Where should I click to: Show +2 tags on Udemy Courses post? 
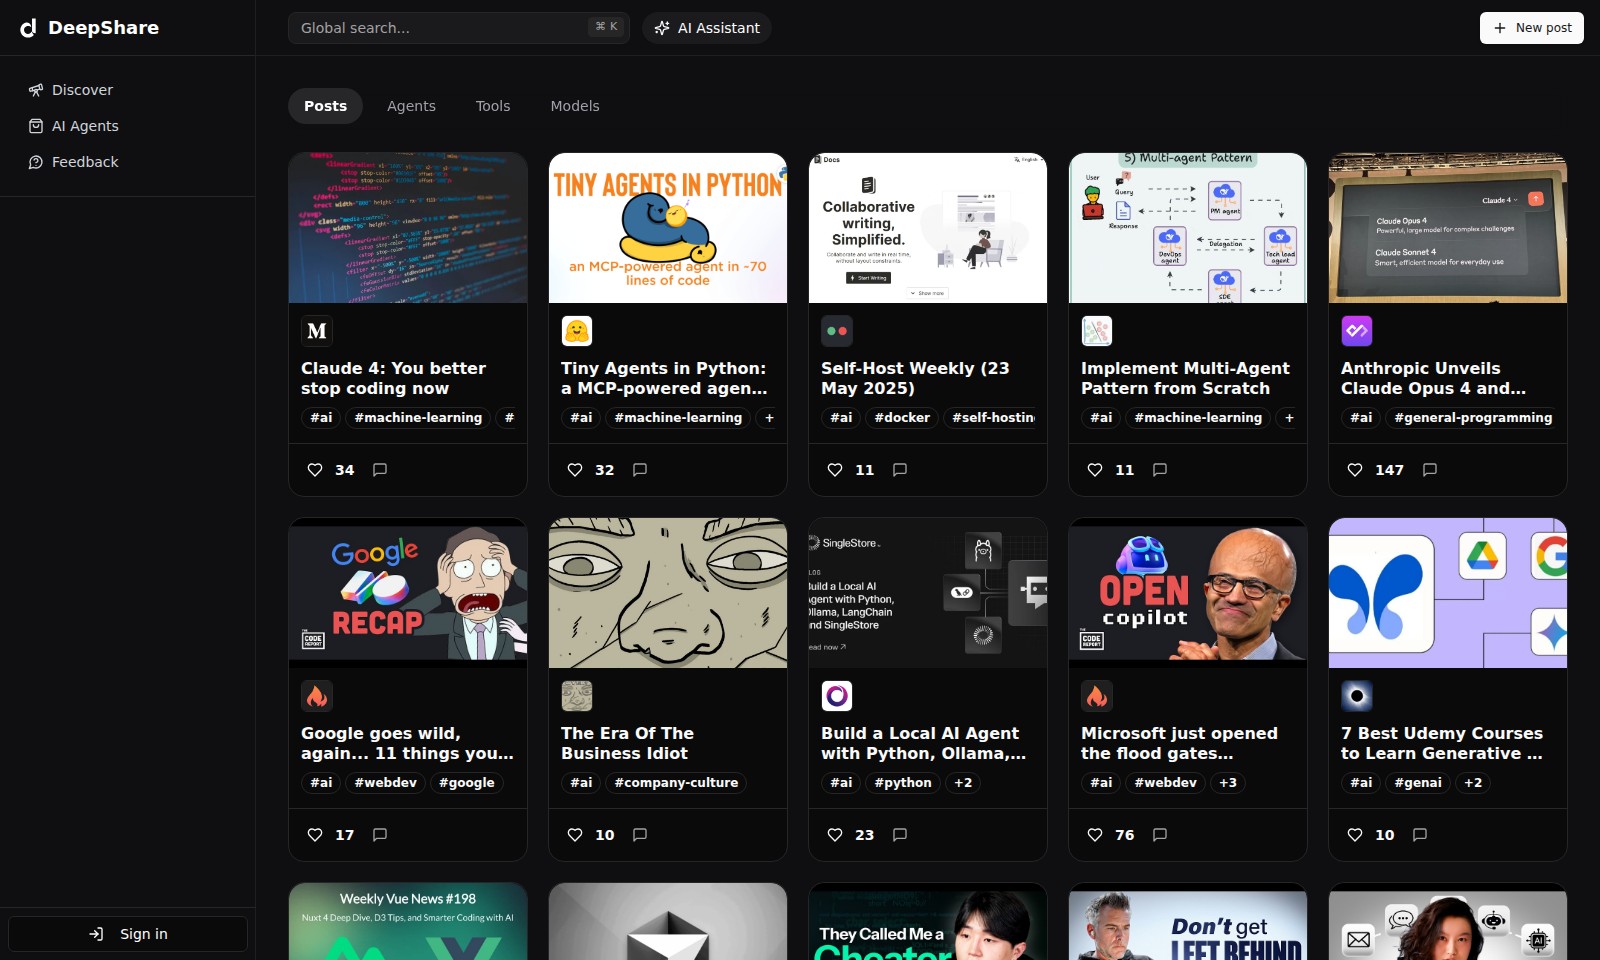tap(1473, 783)
